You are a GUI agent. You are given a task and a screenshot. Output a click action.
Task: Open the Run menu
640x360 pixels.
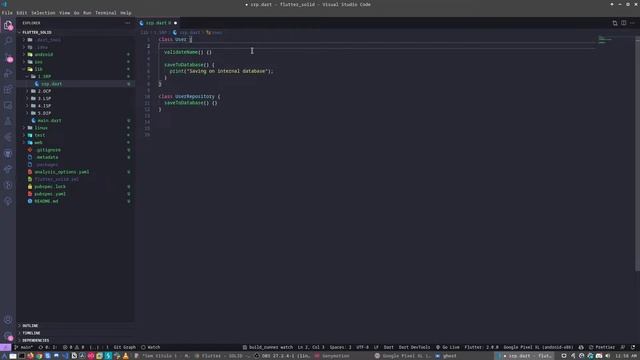pyautogui.click(x=87, y=13)
